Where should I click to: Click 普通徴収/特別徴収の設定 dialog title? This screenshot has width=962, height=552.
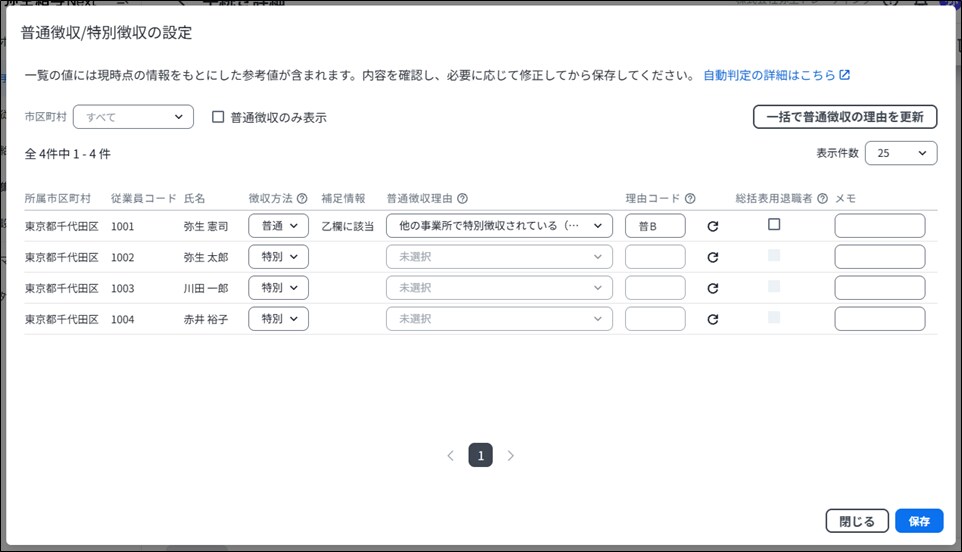[x=106, y=33]
